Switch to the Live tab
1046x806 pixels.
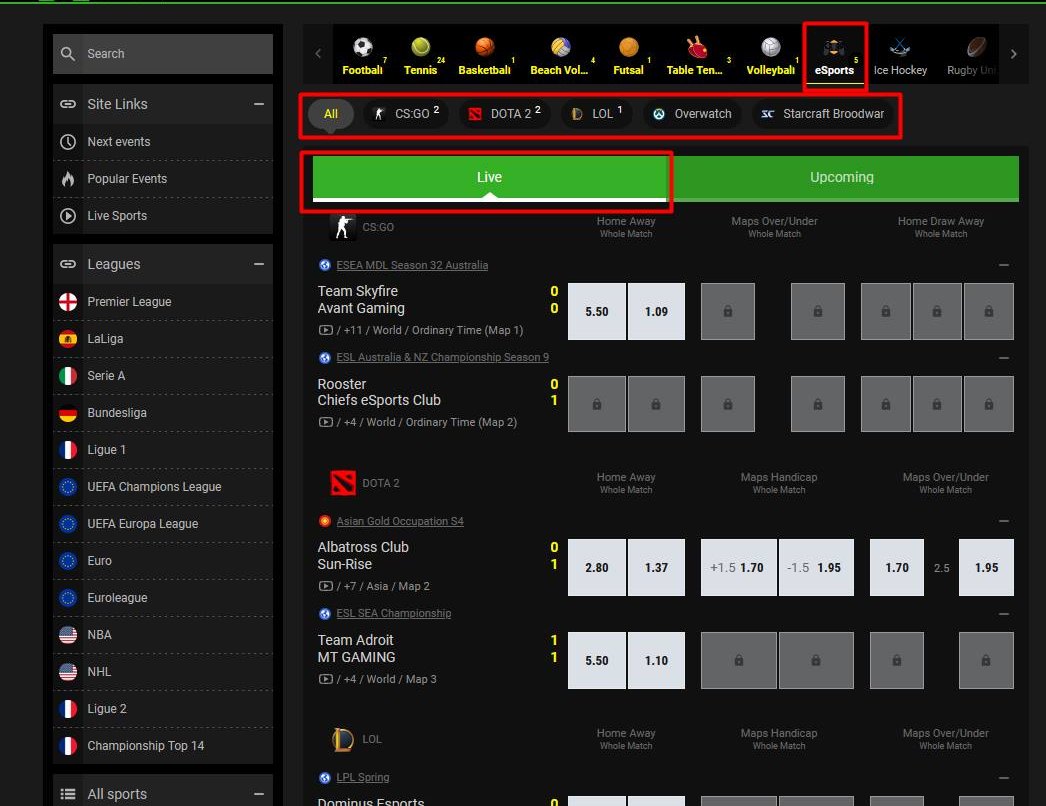coord(489,177)
